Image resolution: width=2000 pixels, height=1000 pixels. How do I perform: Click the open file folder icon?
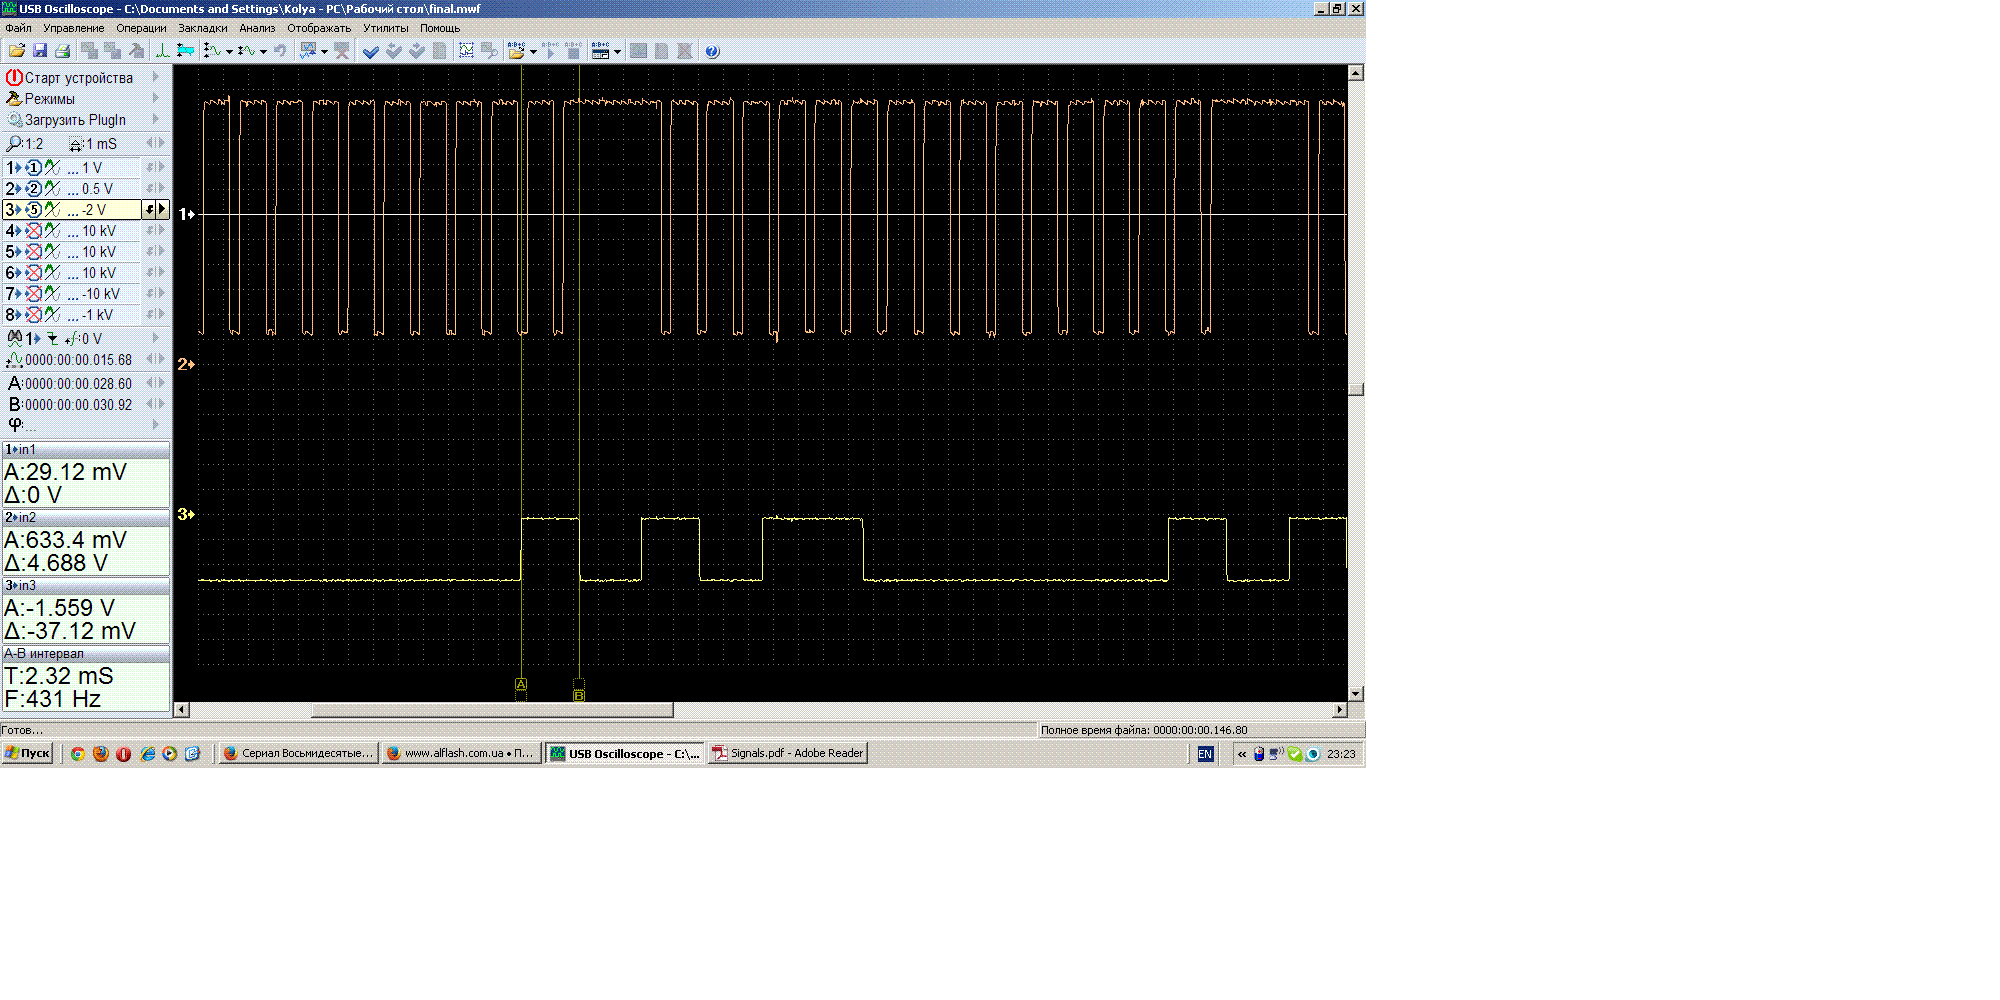coord(16,51)
